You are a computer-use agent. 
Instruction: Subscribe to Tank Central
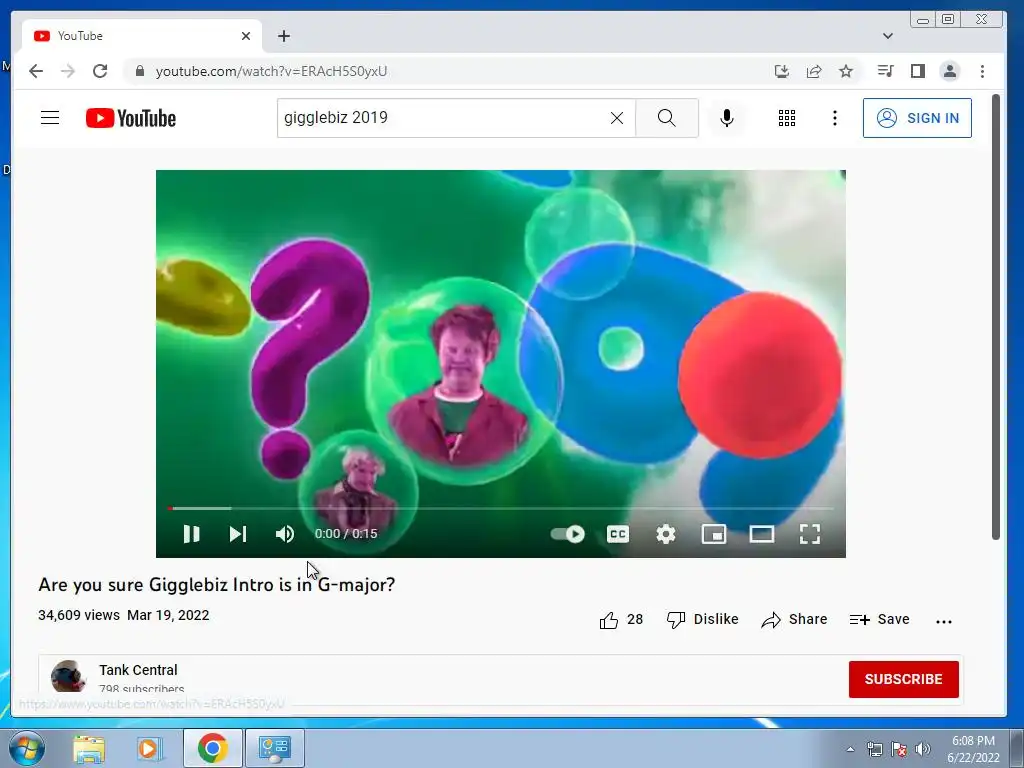[903, 679]
